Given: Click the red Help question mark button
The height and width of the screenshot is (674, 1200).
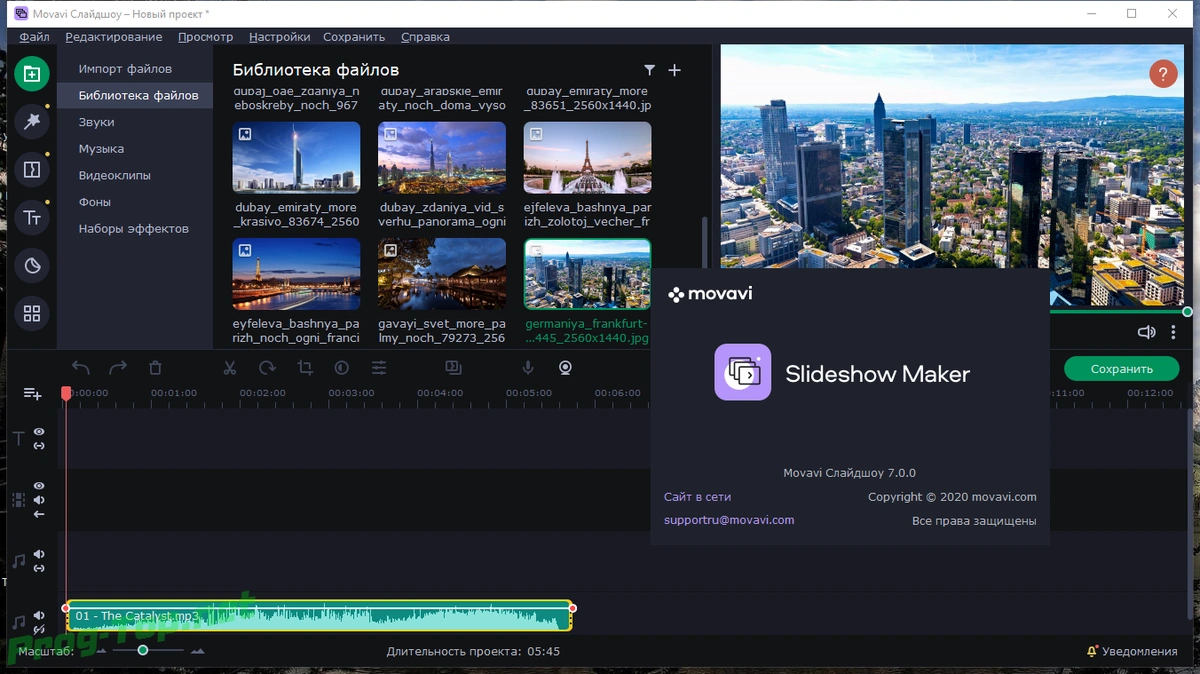Looking at the screenshot, I should [1163, 74].
